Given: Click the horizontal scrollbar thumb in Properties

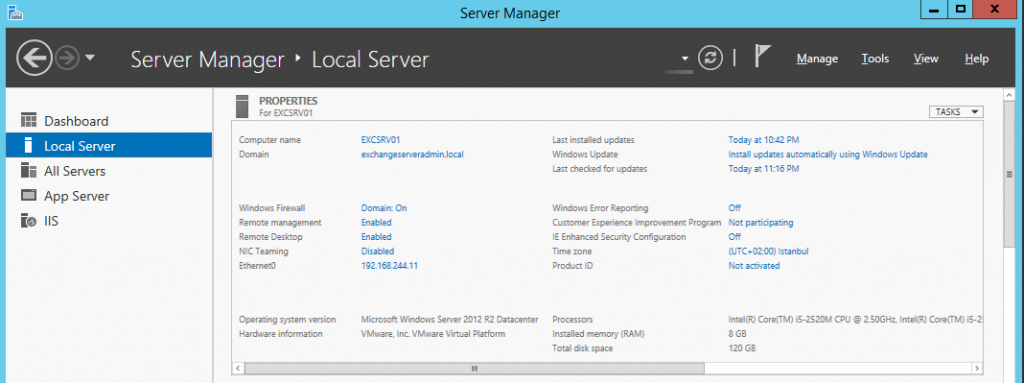Looking at the screenshot, I should [x=475, y=369].
